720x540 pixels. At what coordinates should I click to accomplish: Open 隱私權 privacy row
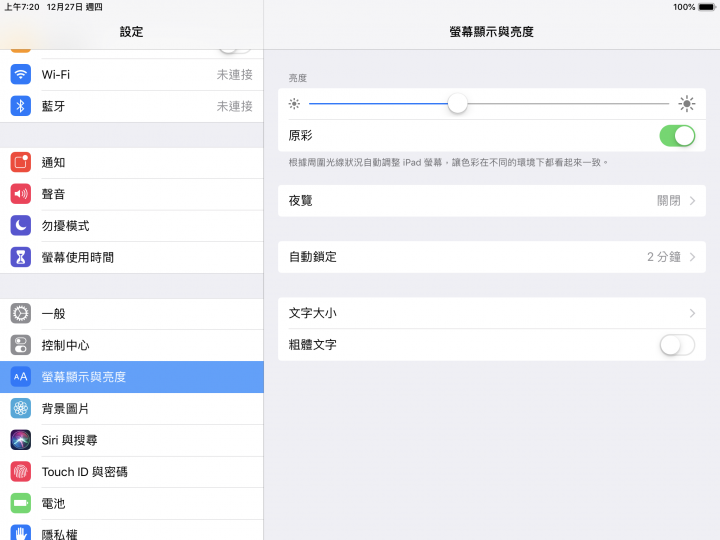pyautogui.click(x=132, y=530)
